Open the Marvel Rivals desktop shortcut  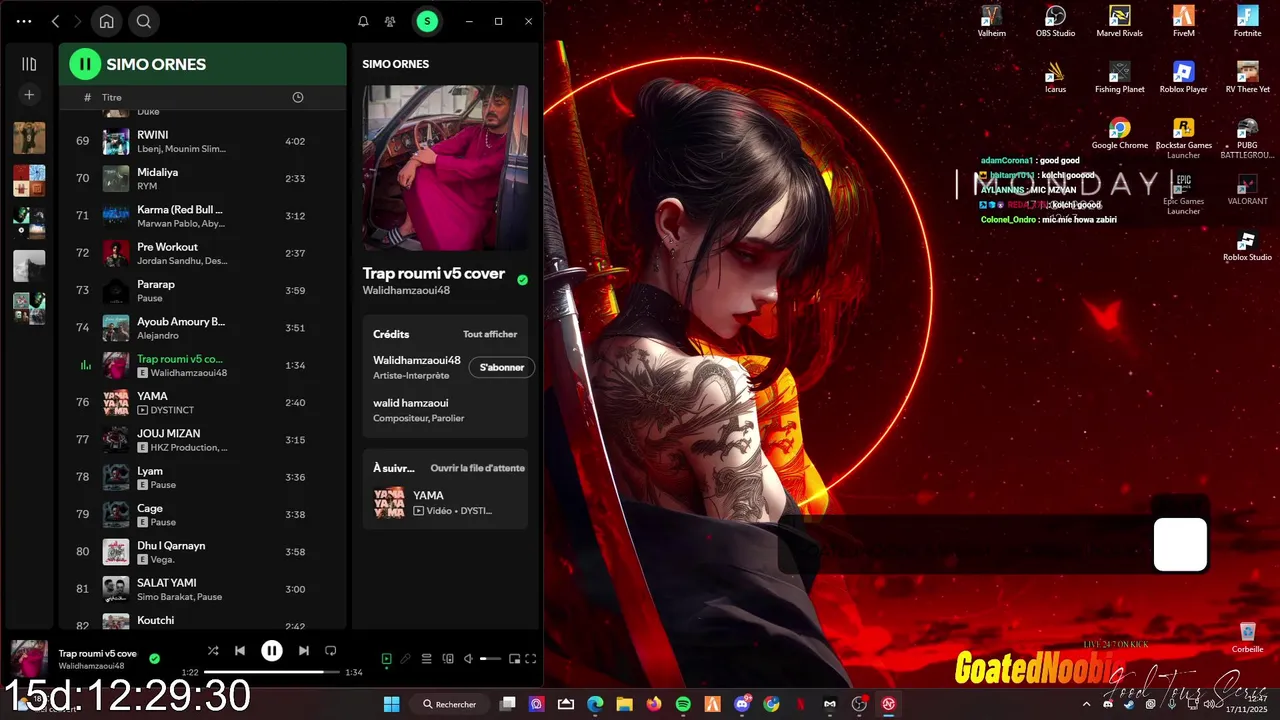coord(1119,21)
